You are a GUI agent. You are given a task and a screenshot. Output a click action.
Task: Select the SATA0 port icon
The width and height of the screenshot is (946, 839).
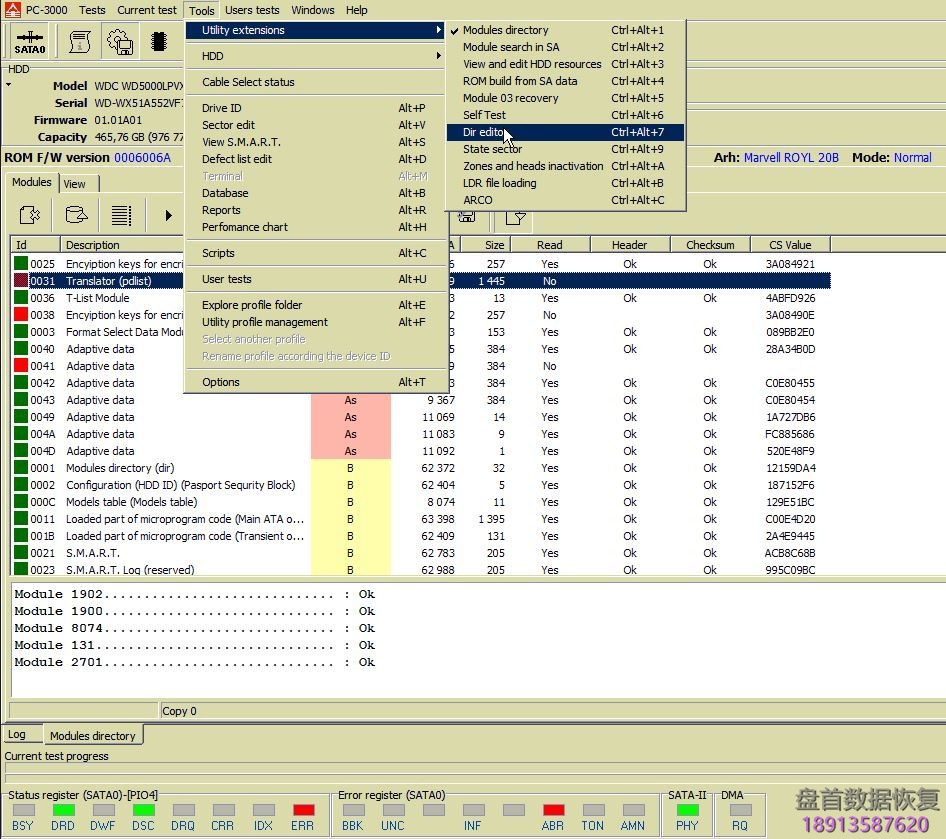coord(30,41)
